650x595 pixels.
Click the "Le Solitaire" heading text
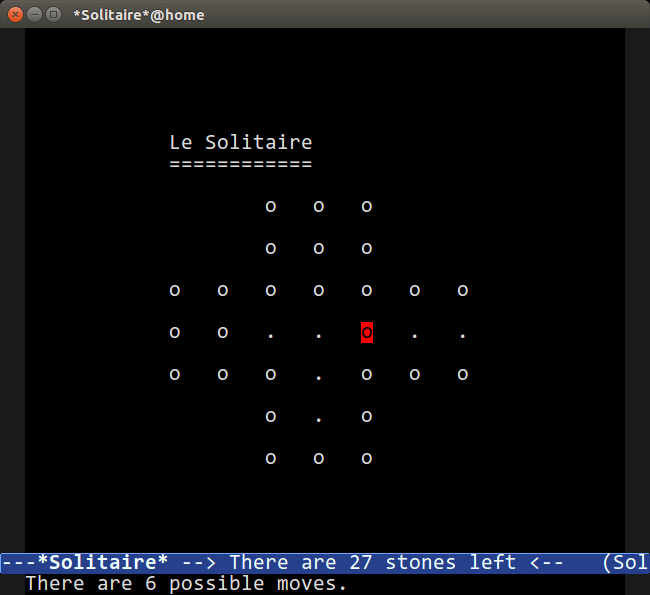click(x=240, y=143)
